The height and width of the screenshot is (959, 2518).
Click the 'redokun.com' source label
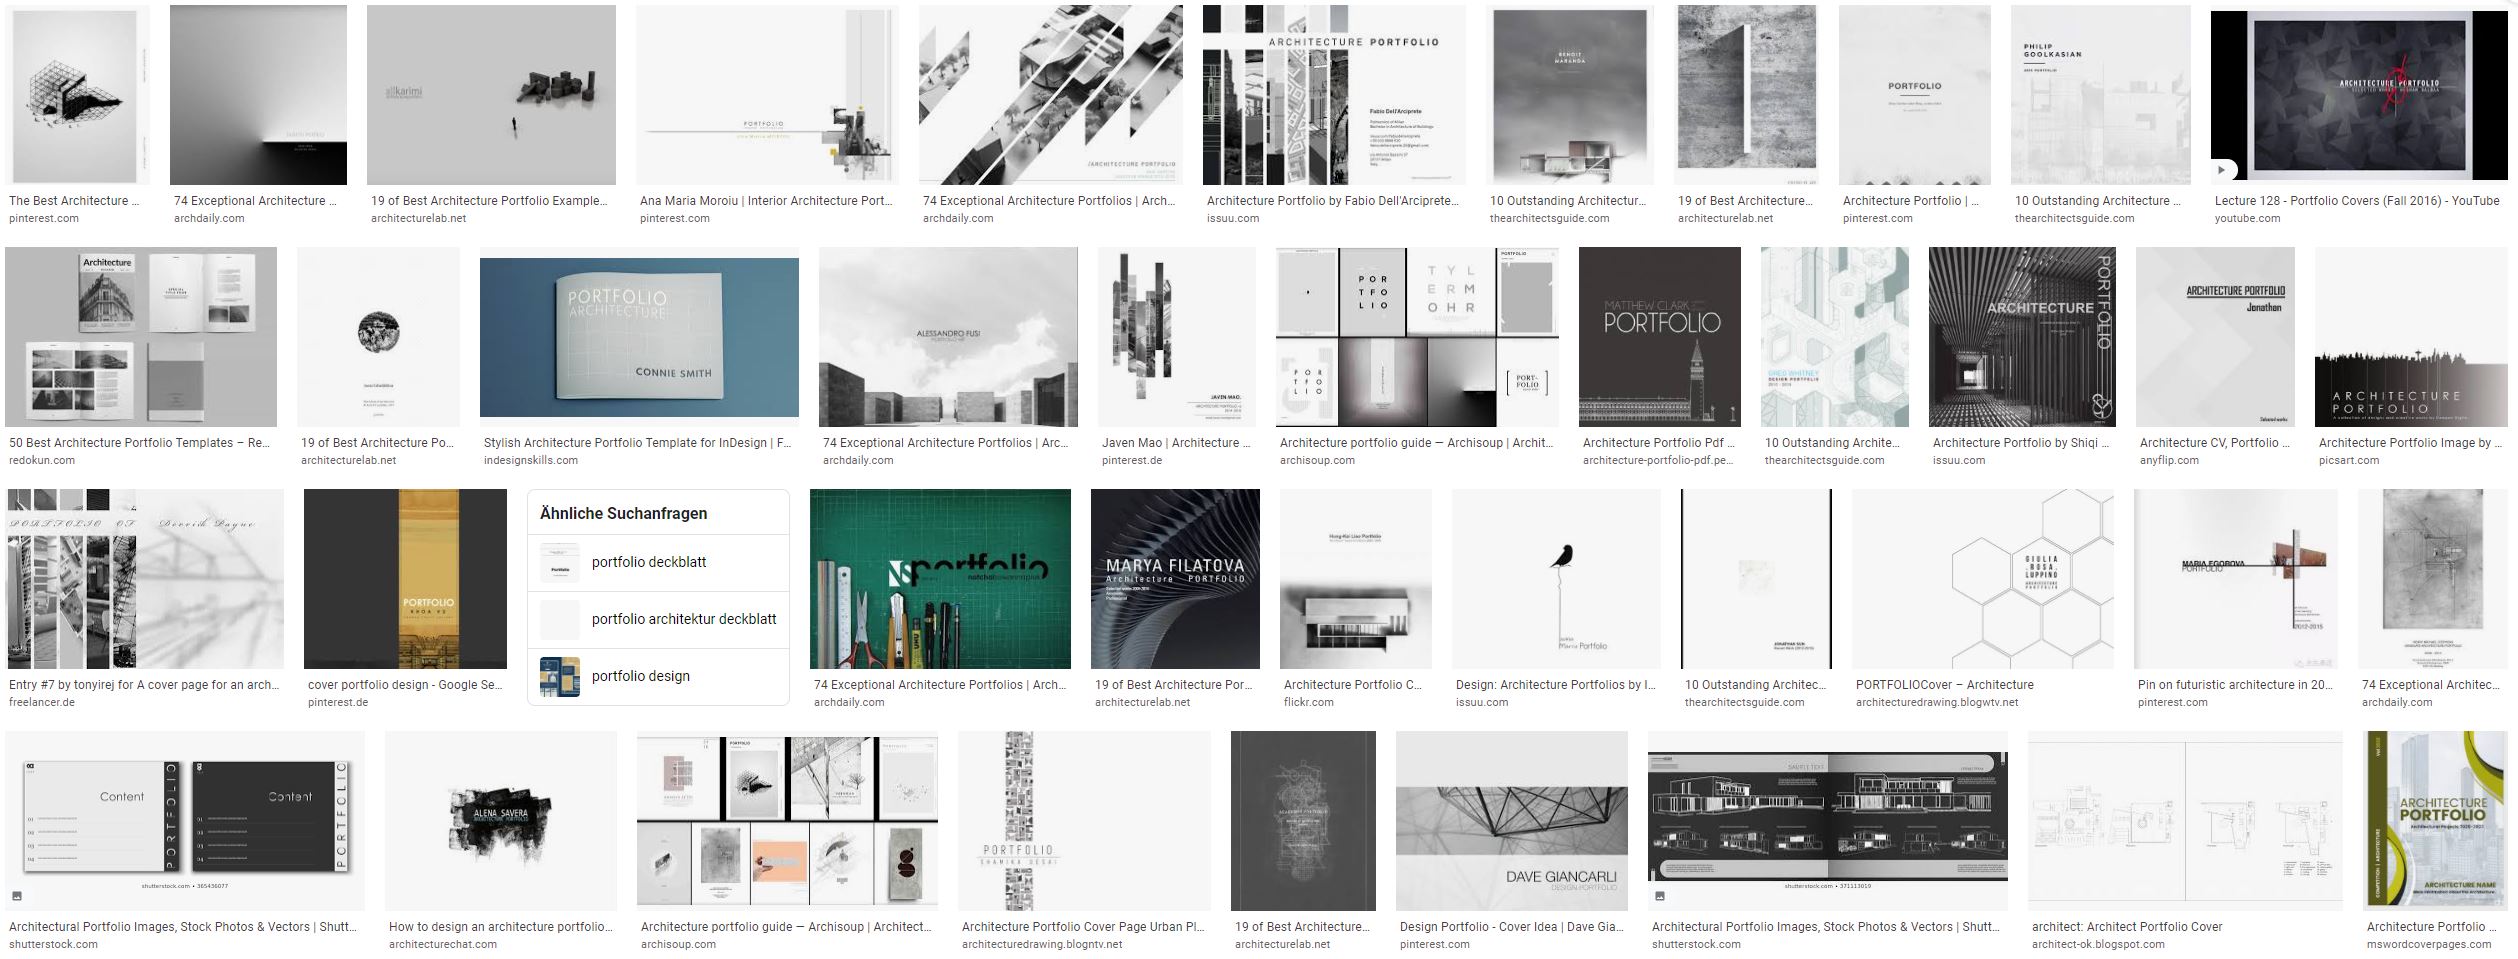click(42, 460)
